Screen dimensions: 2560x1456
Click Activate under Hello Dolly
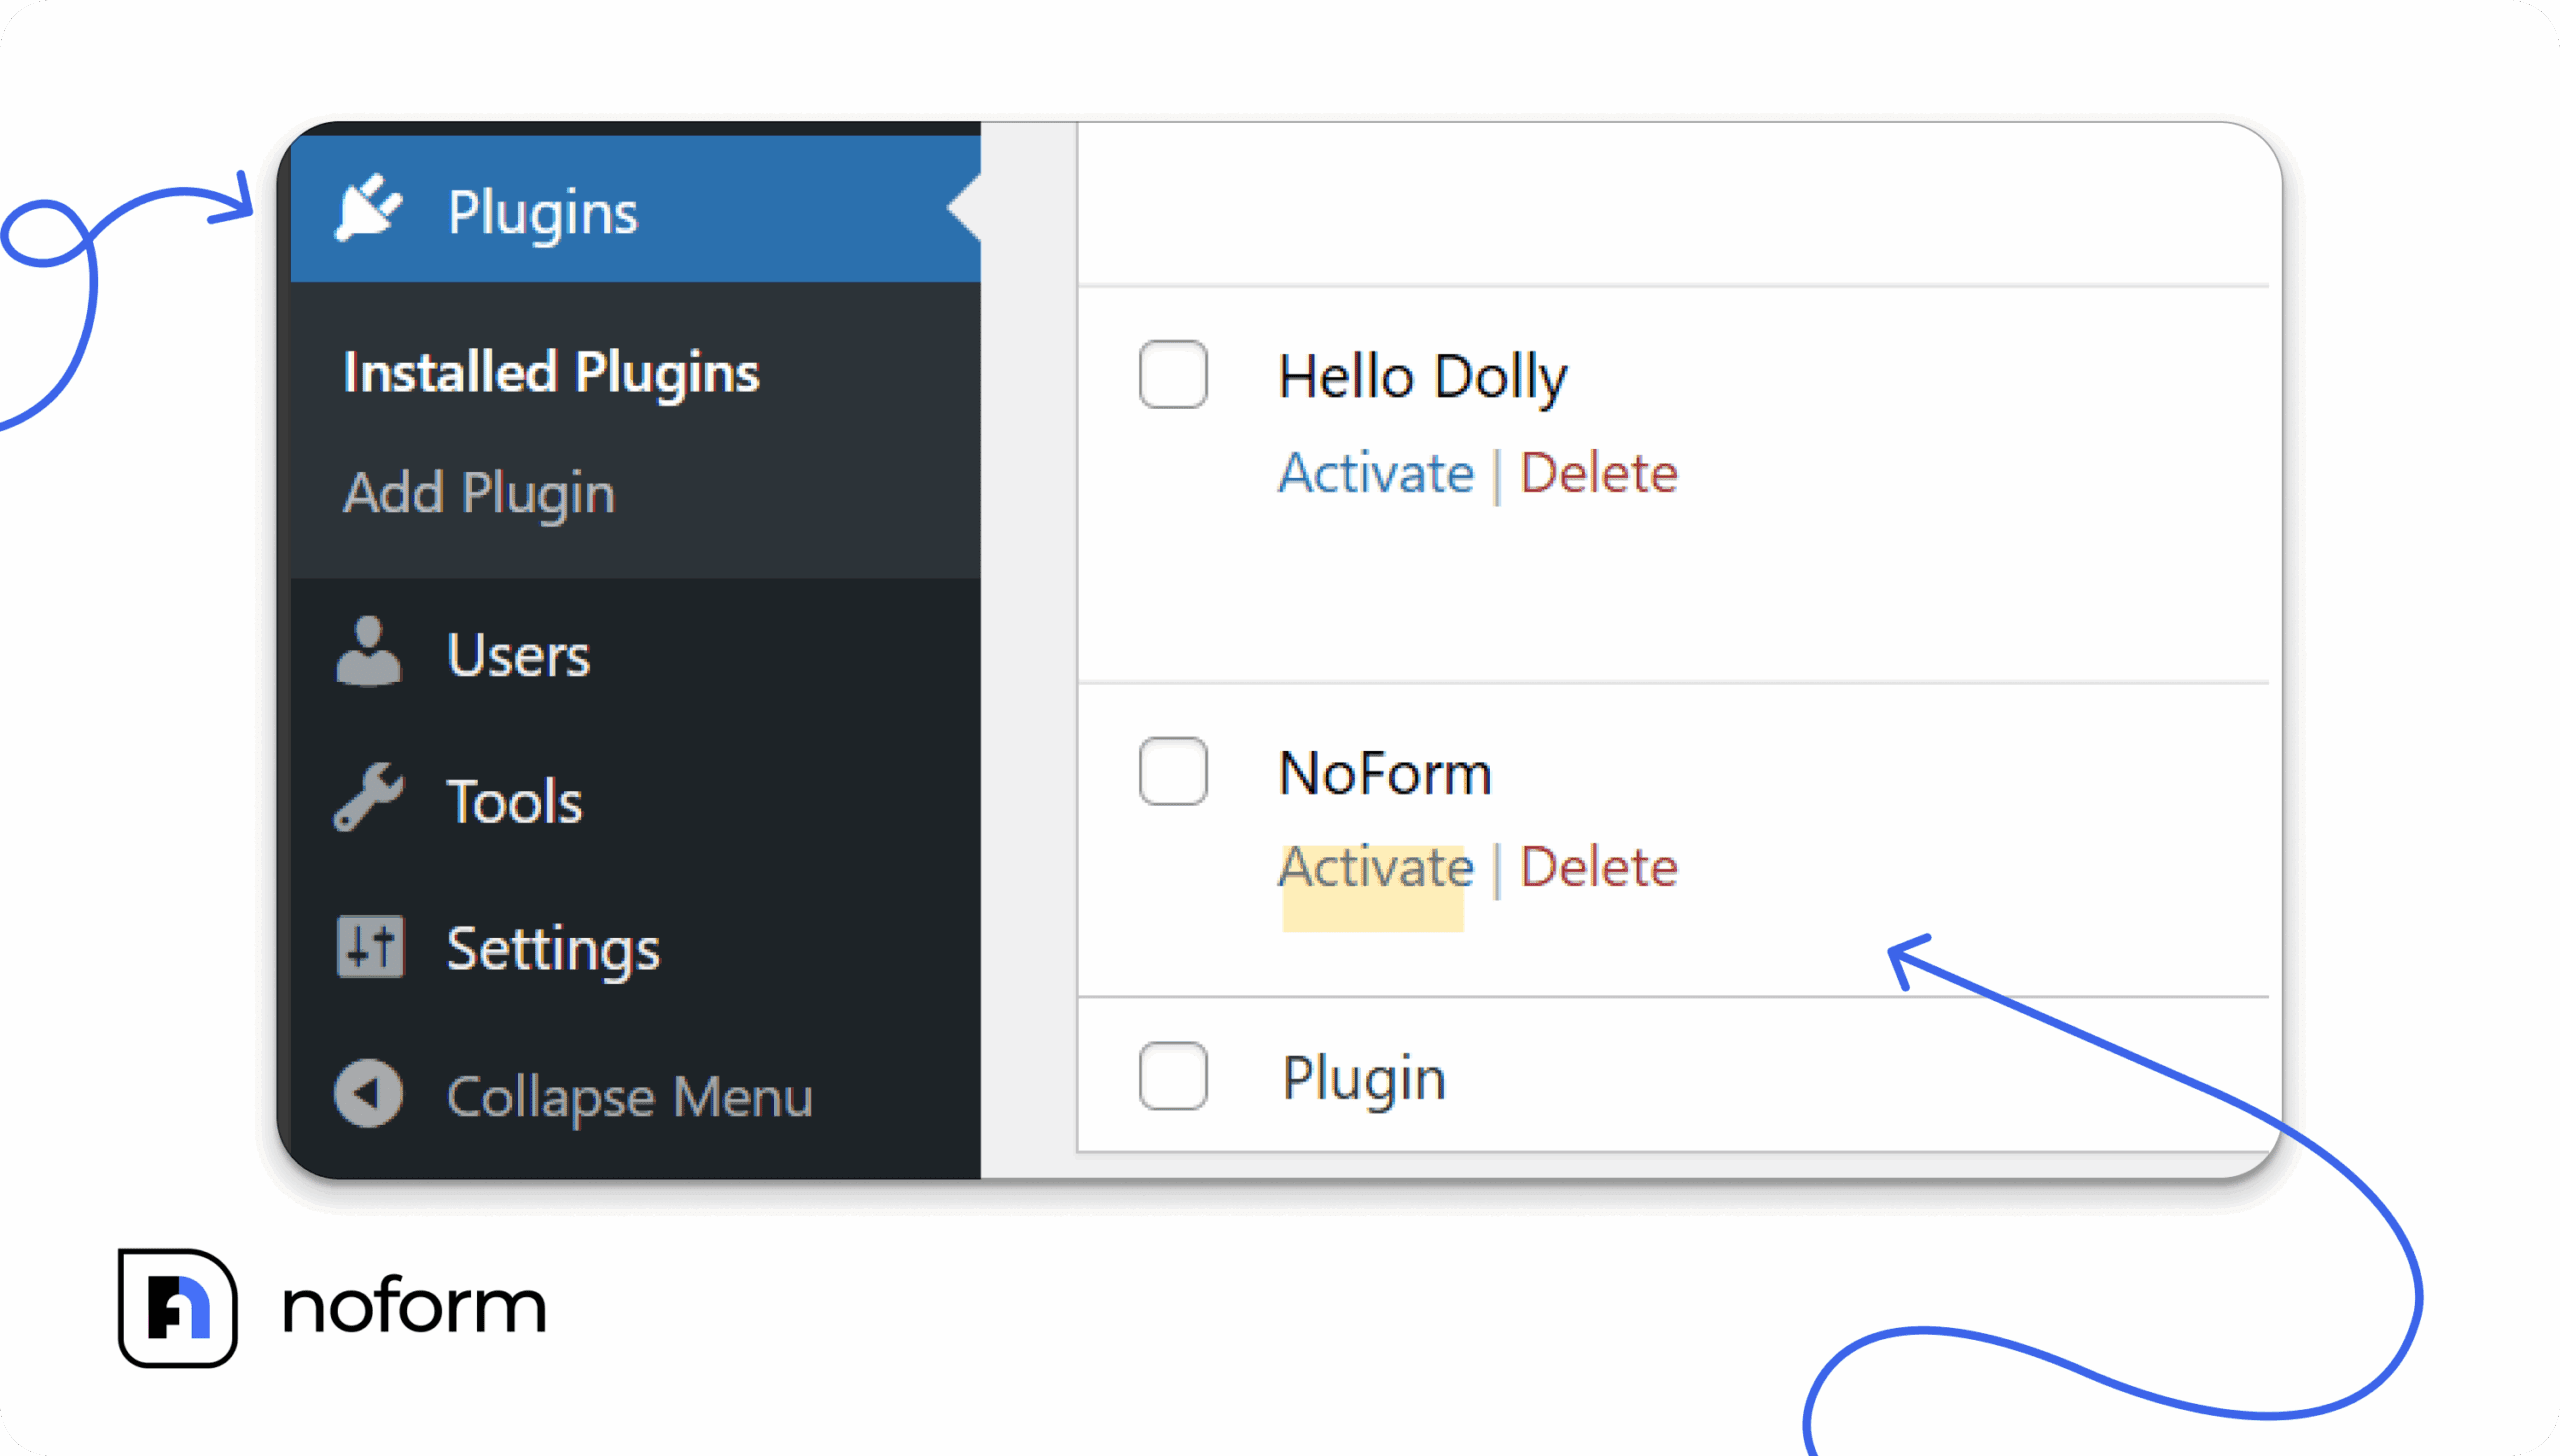pos(1376,472)
